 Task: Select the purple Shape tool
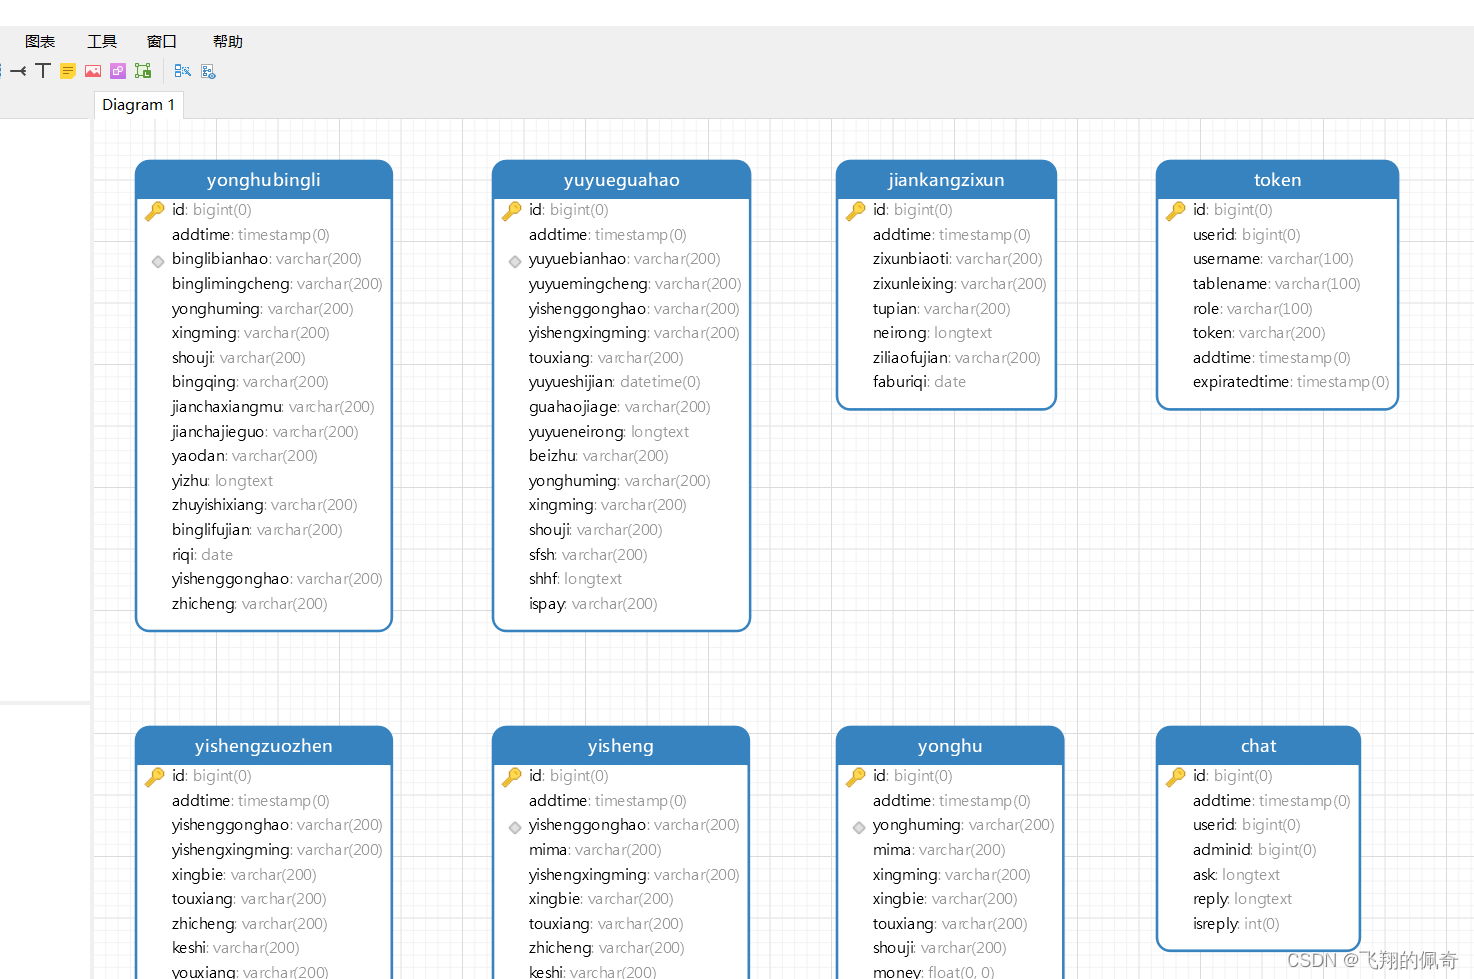pyautogui.click(x=118, y=71)
